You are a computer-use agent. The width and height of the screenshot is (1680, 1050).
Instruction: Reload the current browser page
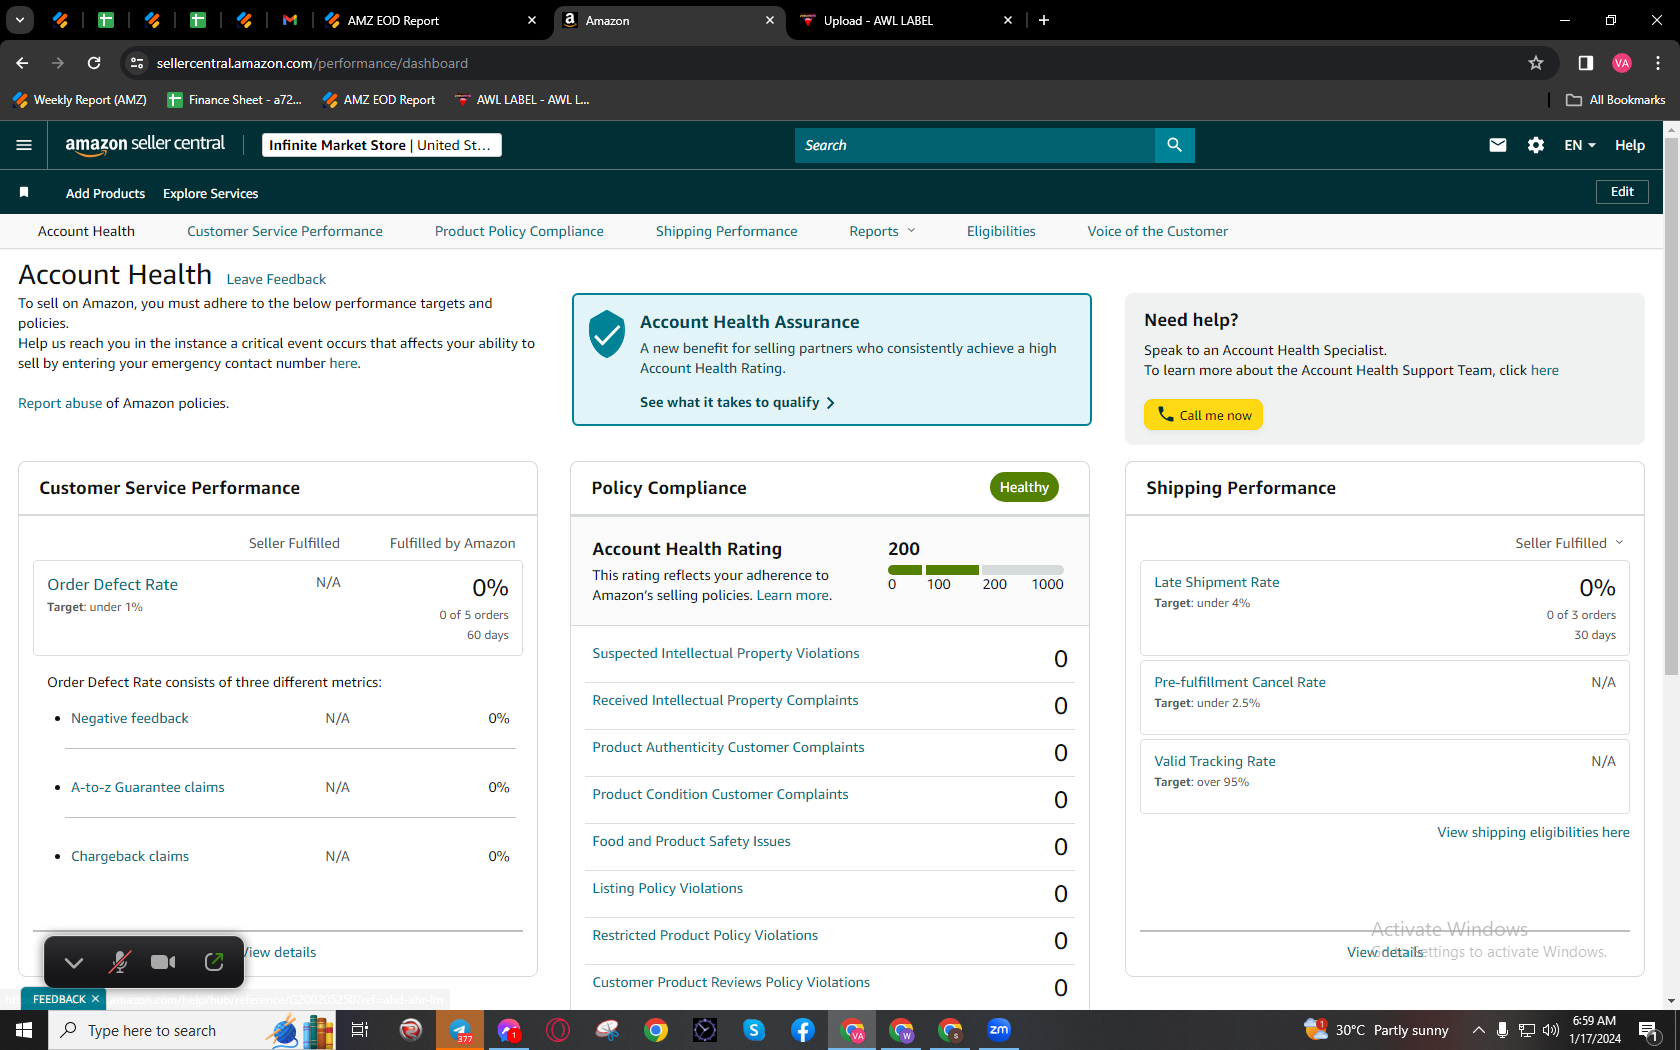tap(94, 63)
